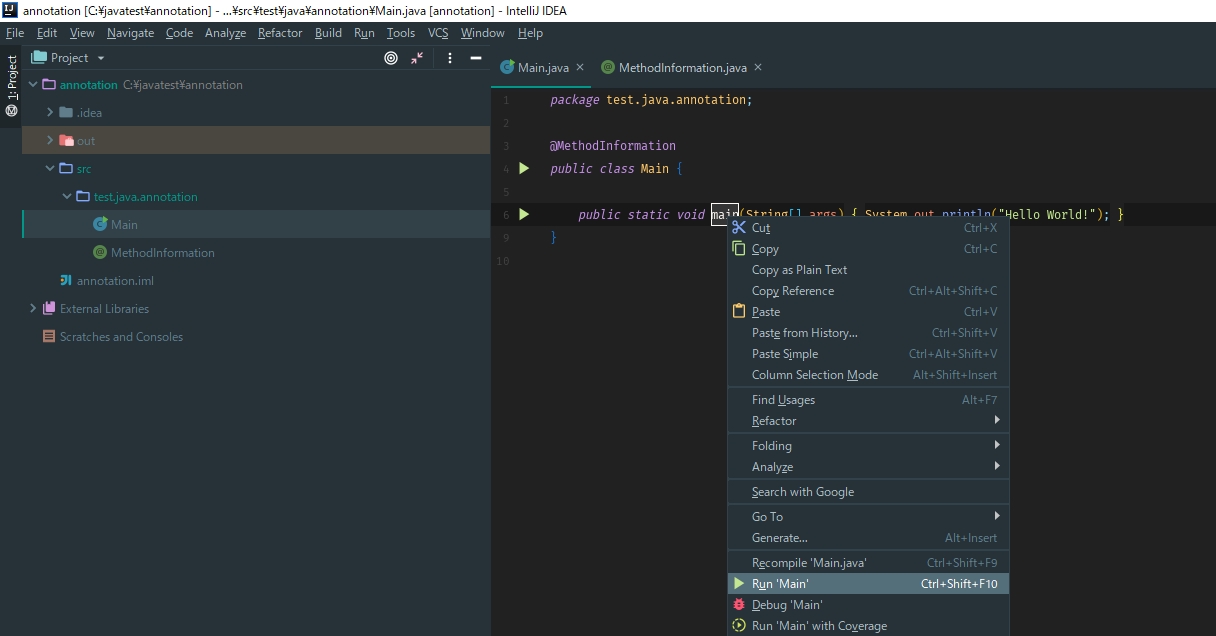Screen dimensions: 1216x636
Task: Click the run gutter arrow beside main method
Action: click(524, 214)
